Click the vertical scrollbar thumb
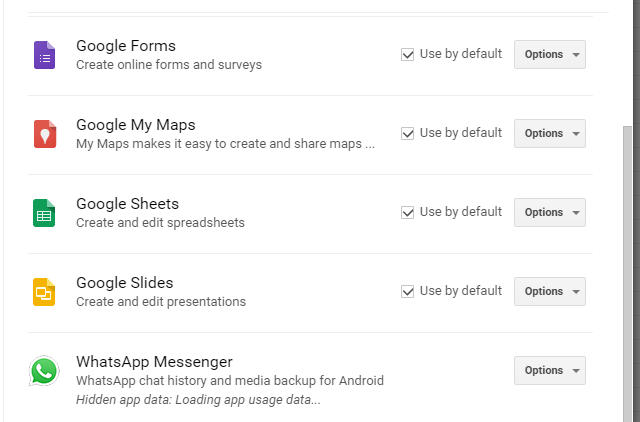Viewport: 640px width, 422px height. 627,273
